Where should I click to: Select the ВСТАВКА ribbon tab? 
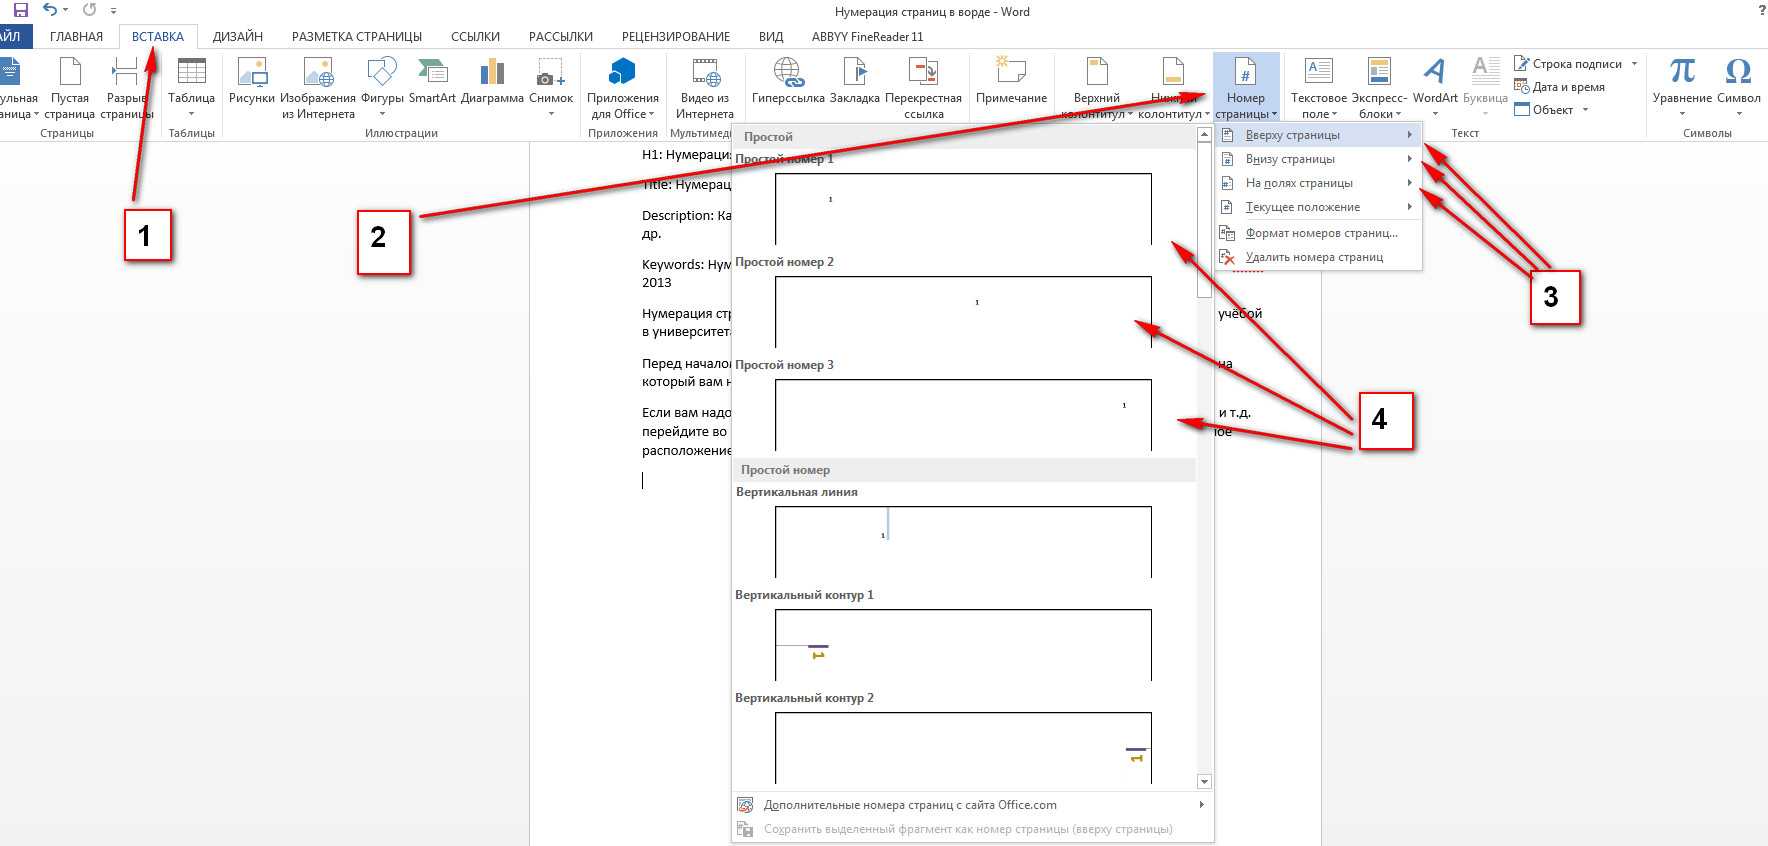(x=158, y=37)
